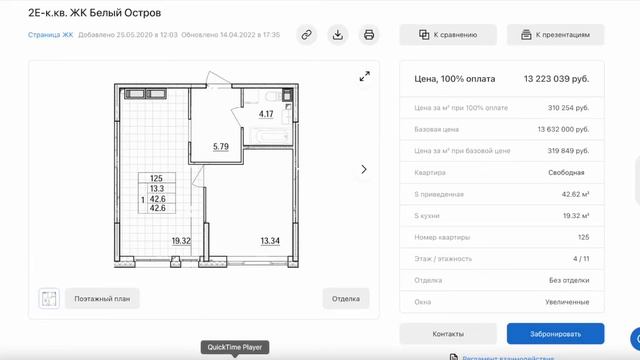The height and width of the screenshot is (360, 640).
Task: Select floor value 4 / 11
Action: tap(581, 259)
